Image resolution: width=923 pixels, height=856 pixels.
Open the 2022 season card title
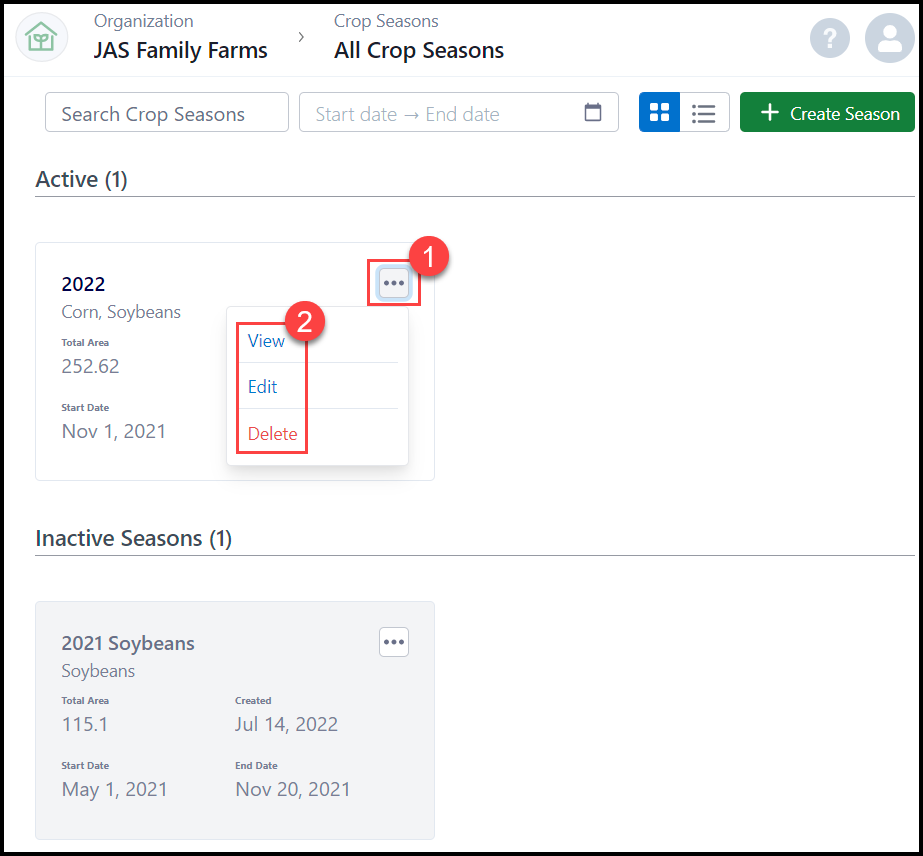point(83,285)
